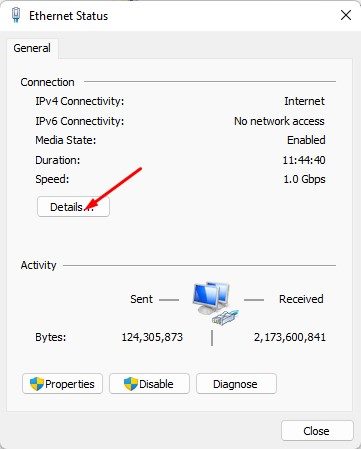Click the Ethernet icon in title bar
Screen dimensions: 361x449
[16, 15]
